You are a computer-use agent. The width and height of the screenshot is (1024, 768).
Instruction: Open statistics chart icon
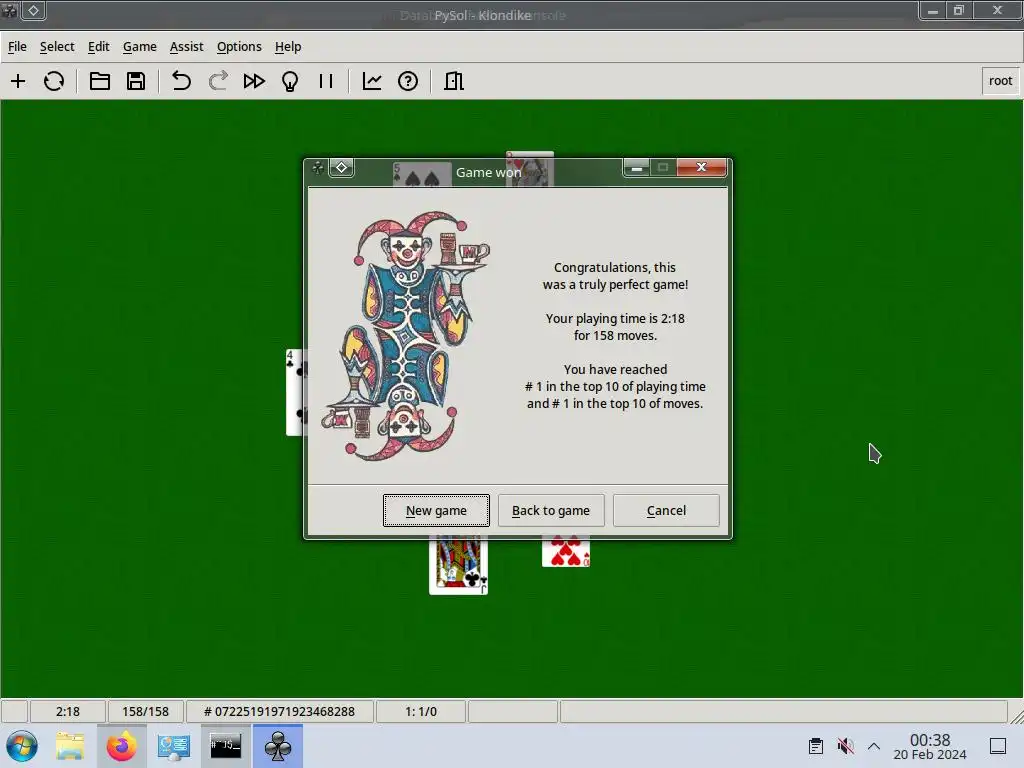[x=372, y=81]
